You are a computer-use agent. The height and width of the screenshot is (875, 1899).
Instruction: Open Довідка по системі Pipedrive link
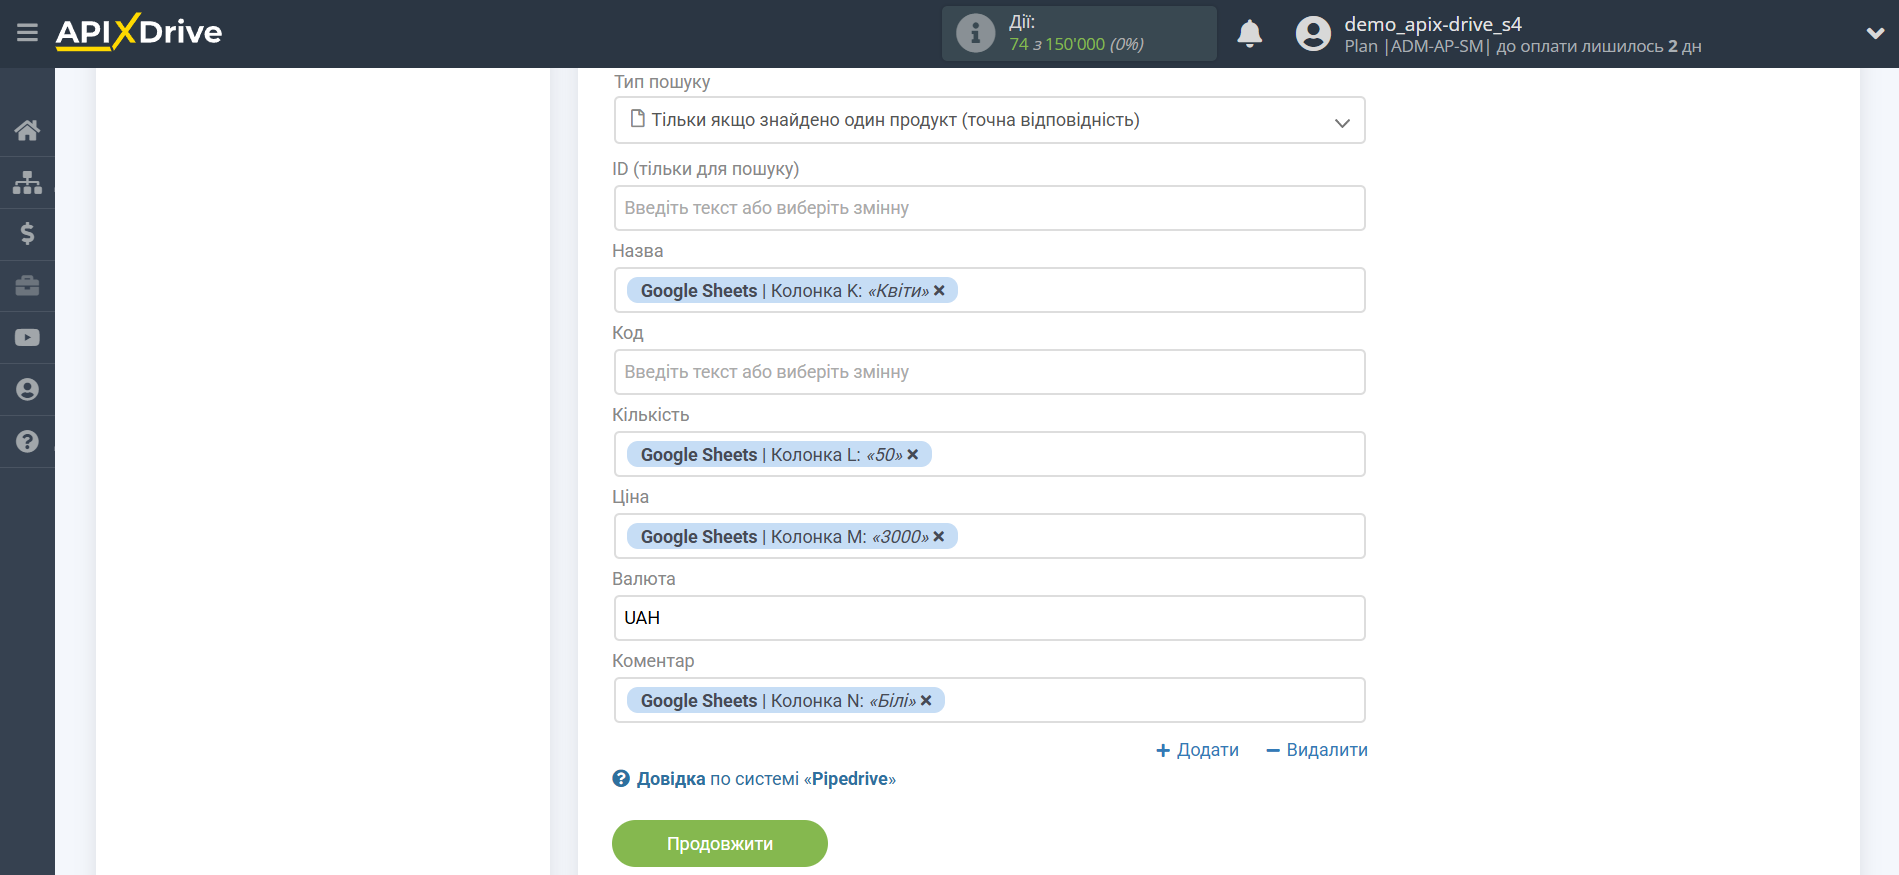[766, 779]
